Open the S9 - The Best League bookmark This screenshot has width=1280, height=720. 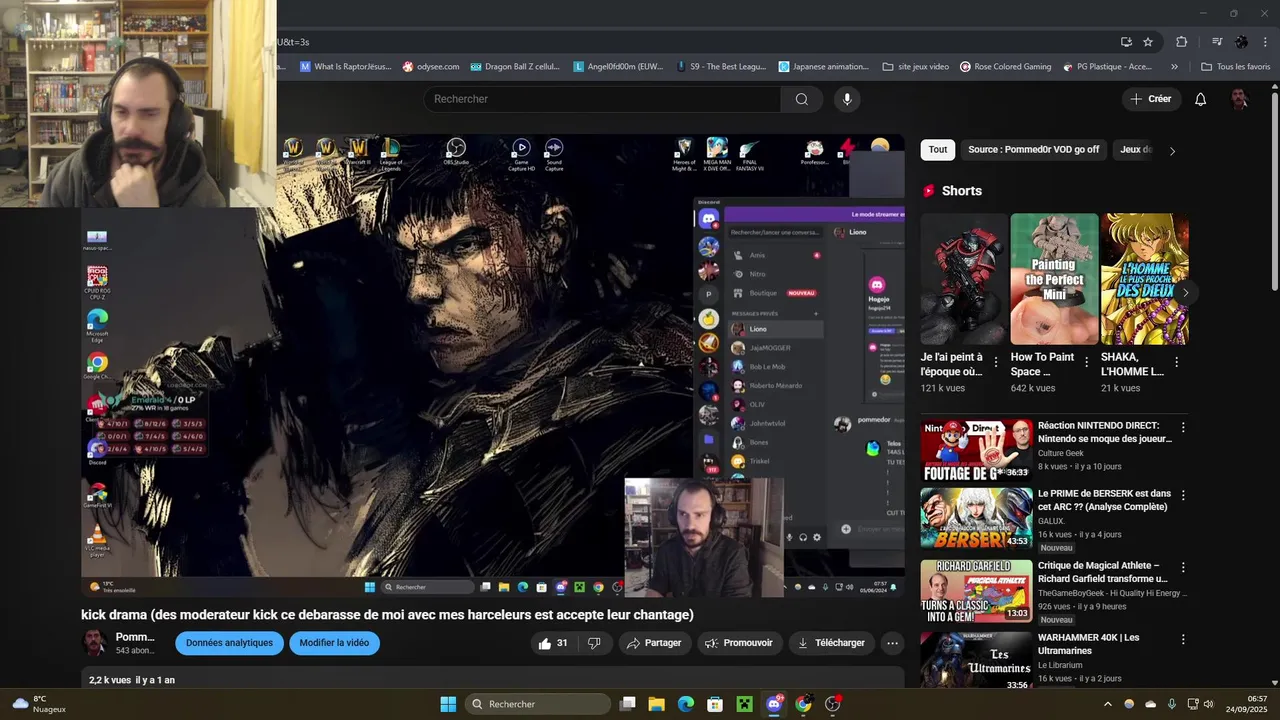(x=721, y=67)
